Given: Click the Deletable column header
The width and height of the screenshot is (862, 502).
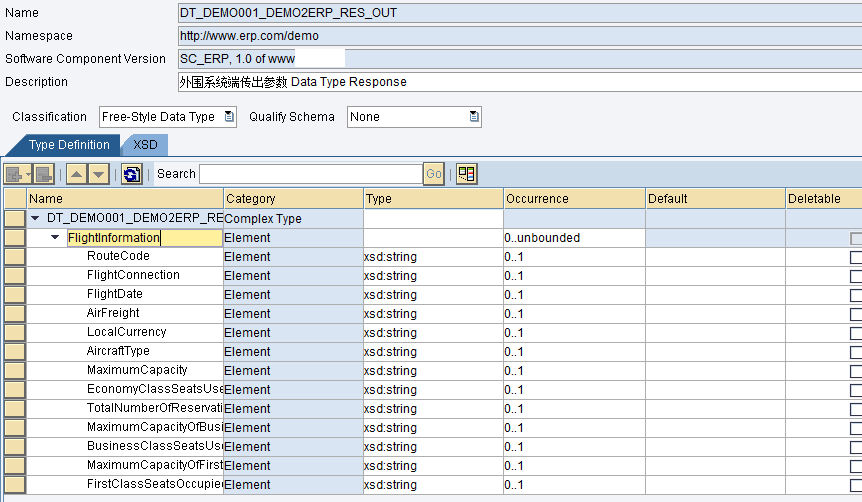Looking at the screenshot, I should tap(824, 198).
